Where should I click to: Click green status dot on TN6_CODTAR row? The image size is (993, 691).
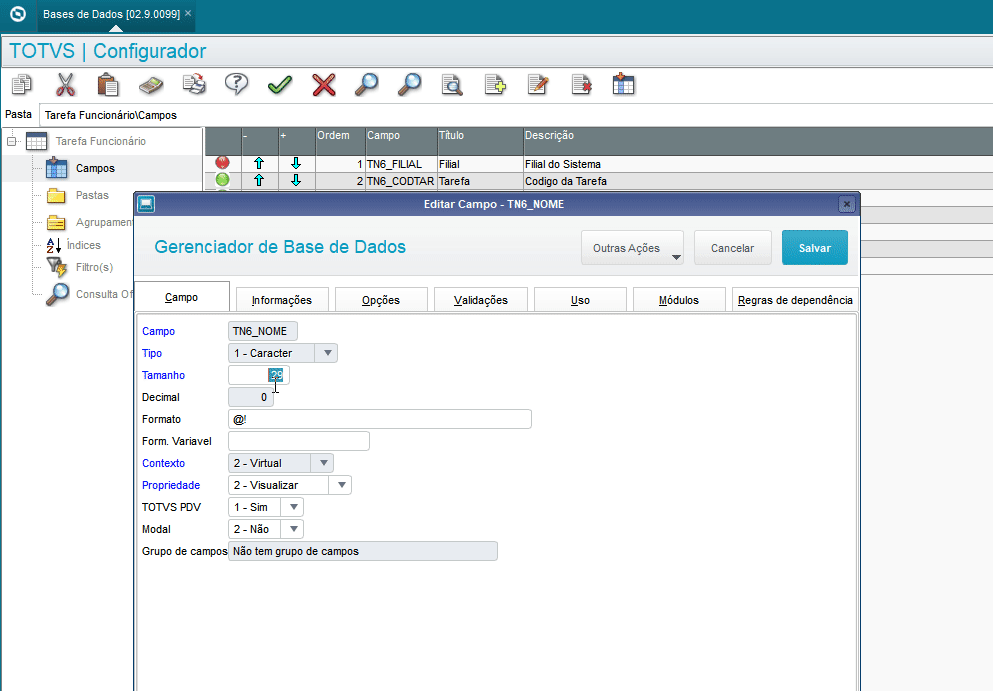[x=222, y=180]
